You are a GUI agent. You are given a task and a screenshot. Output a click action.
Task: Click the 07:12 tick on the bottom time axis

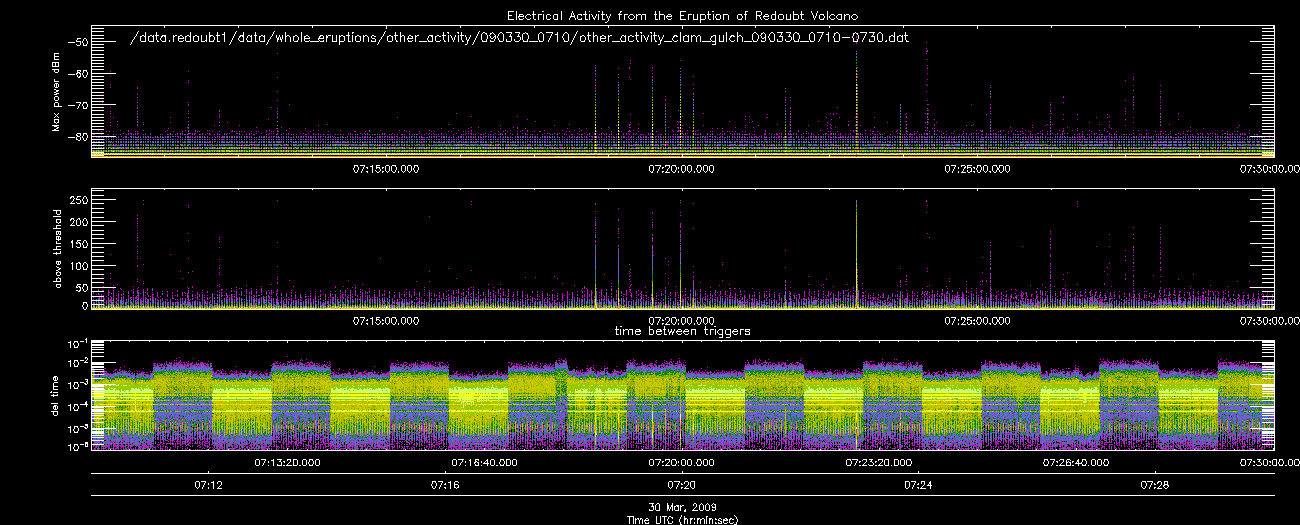click(x=208, y=485)
